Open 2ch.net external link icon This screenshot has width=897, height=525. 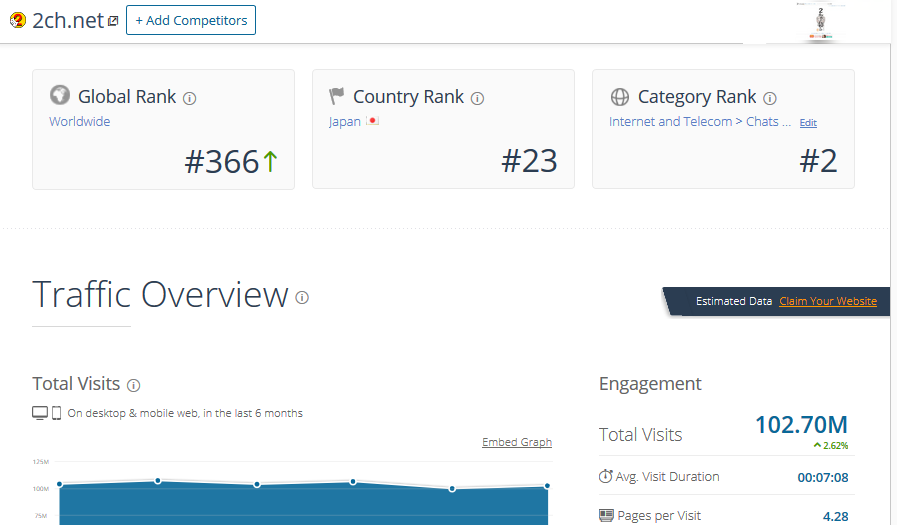(x=113, y=21)
